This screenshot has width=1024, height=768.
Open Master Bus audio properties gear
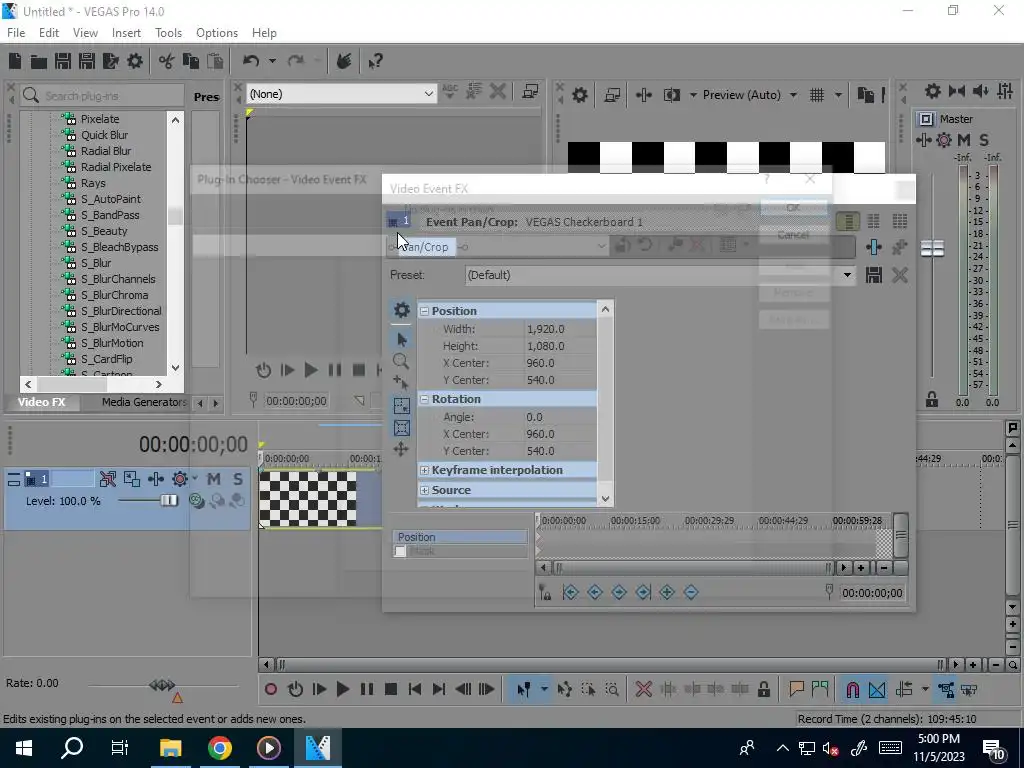click(933, 91)
